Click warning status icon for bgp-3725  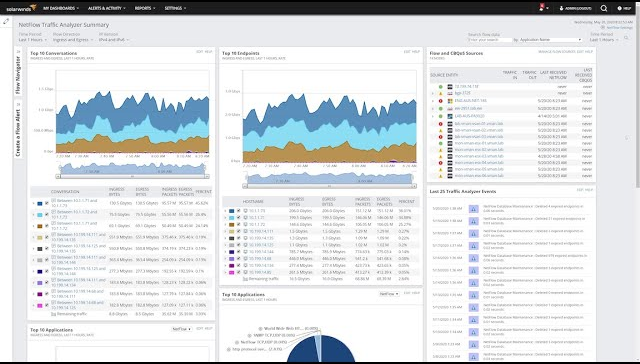(440, 93)
